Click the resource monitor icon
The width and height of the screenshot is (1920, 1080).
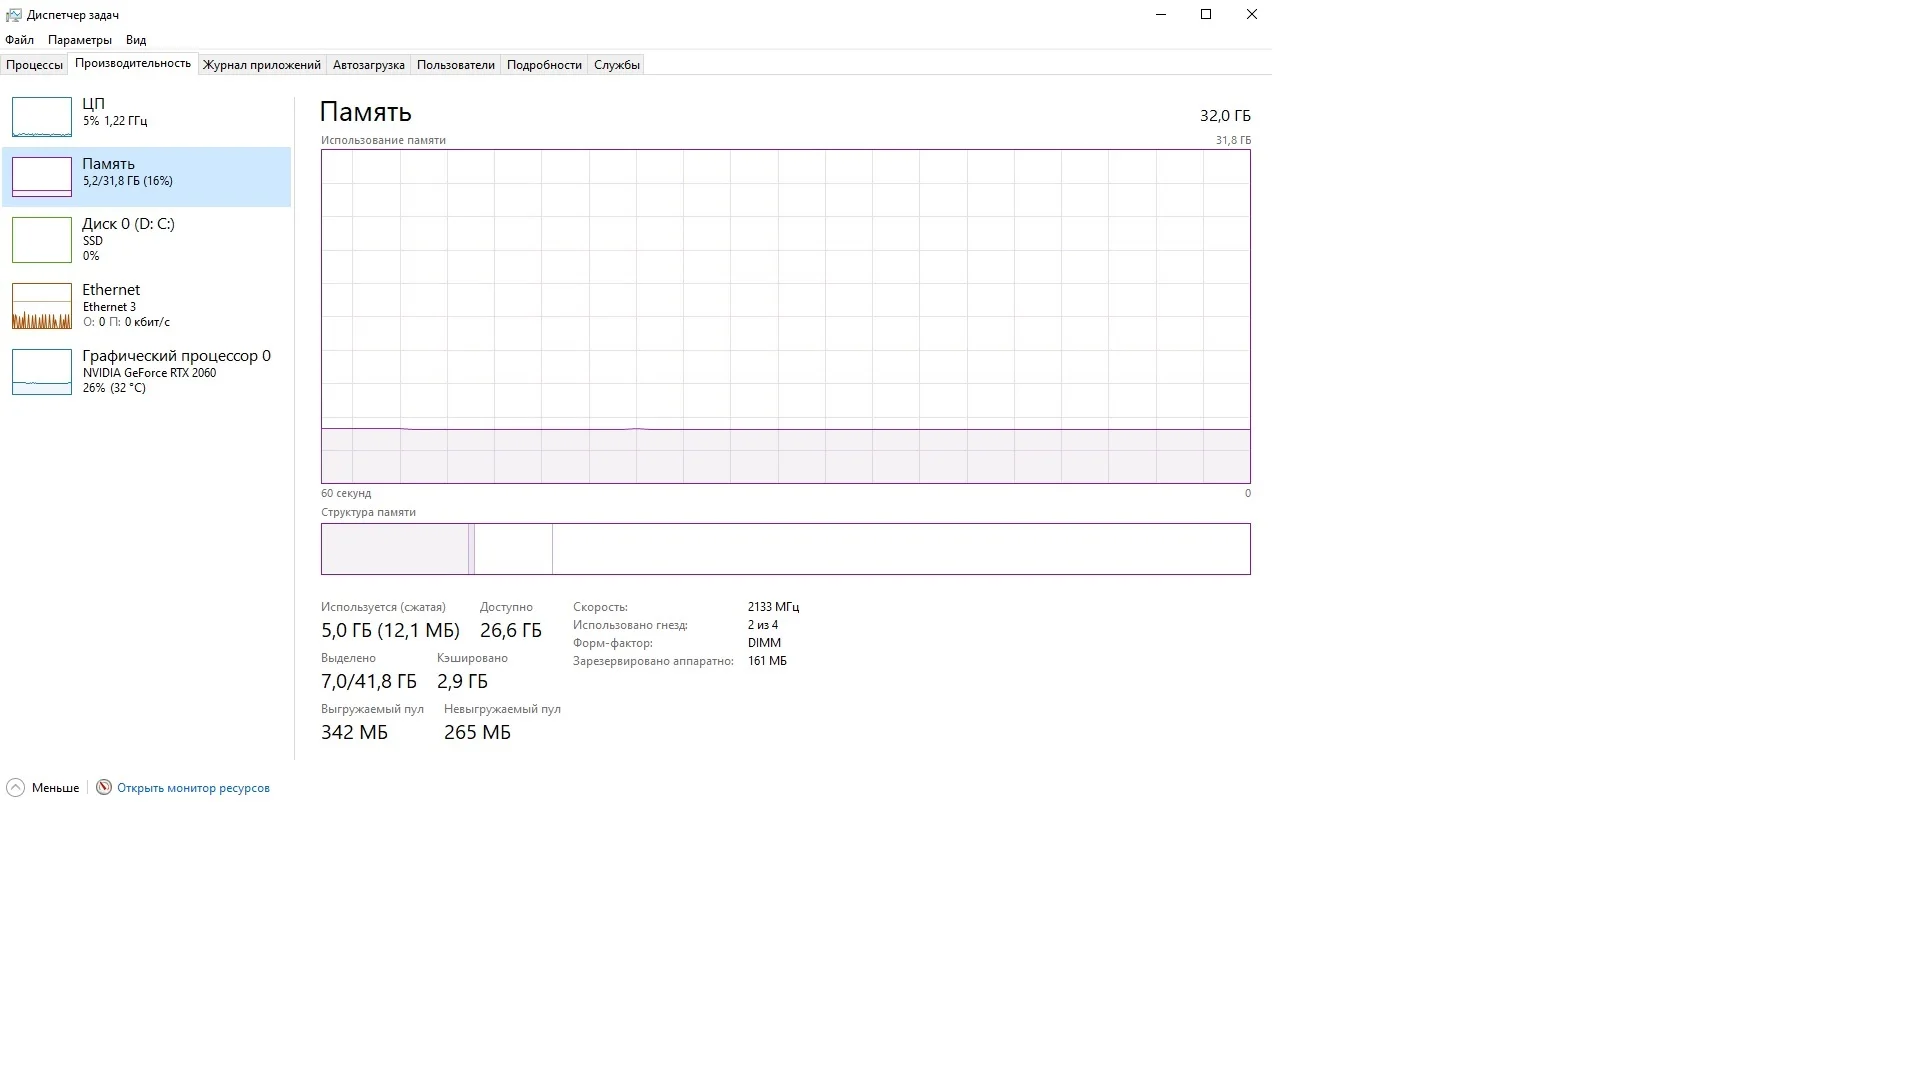(x=104, y=788)
